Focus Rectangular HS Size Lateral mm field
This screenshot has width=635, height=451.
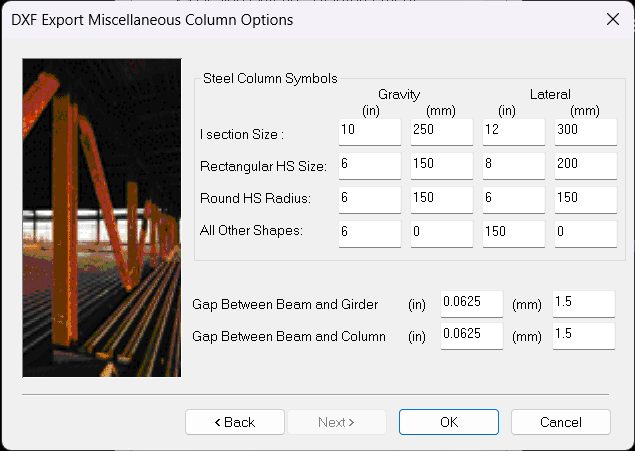tap(584, 166)
